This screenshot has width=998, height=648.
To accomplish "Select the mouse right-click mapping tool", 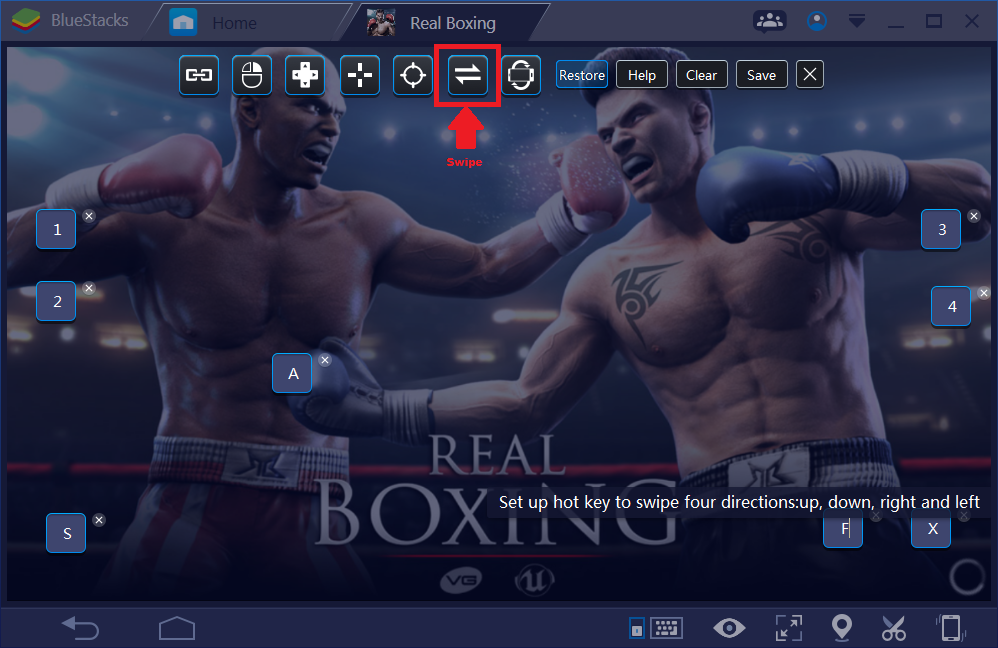I will point(252,75).
